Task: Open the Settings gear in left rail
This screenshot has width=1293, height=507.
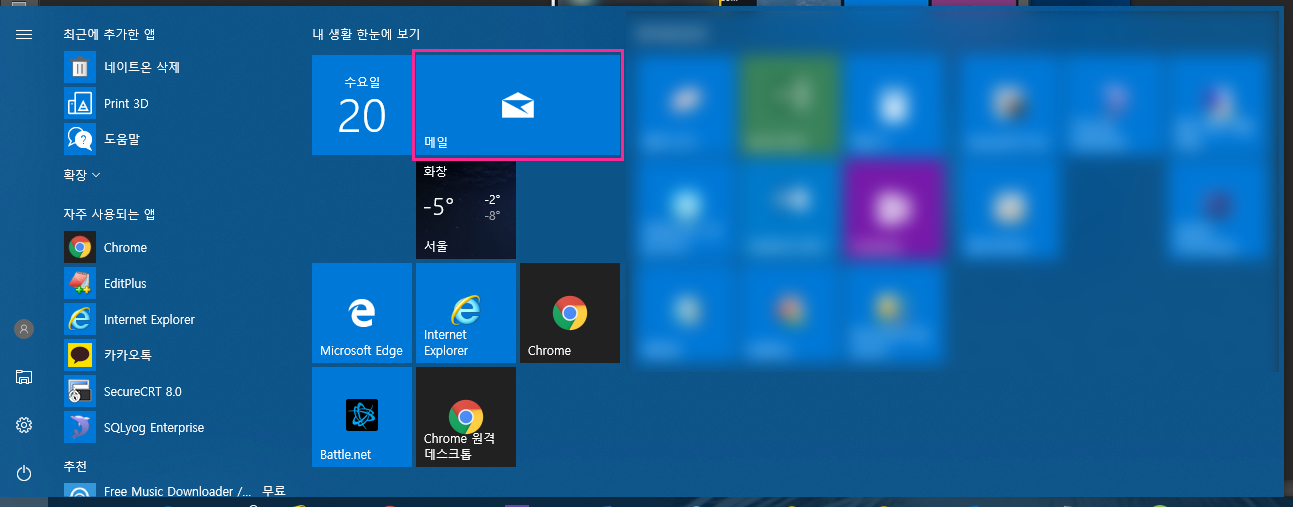Action: pos(24,425)
